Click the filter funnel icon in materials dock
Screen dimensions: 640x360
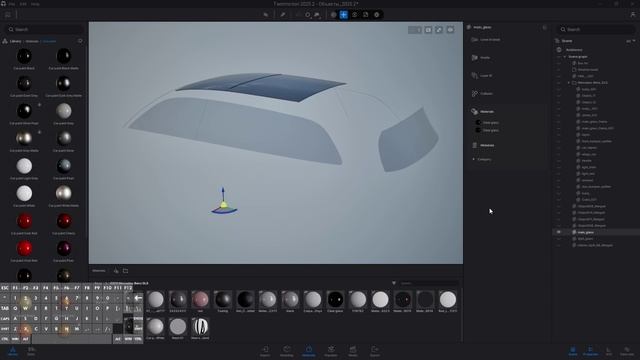[394, 283]
